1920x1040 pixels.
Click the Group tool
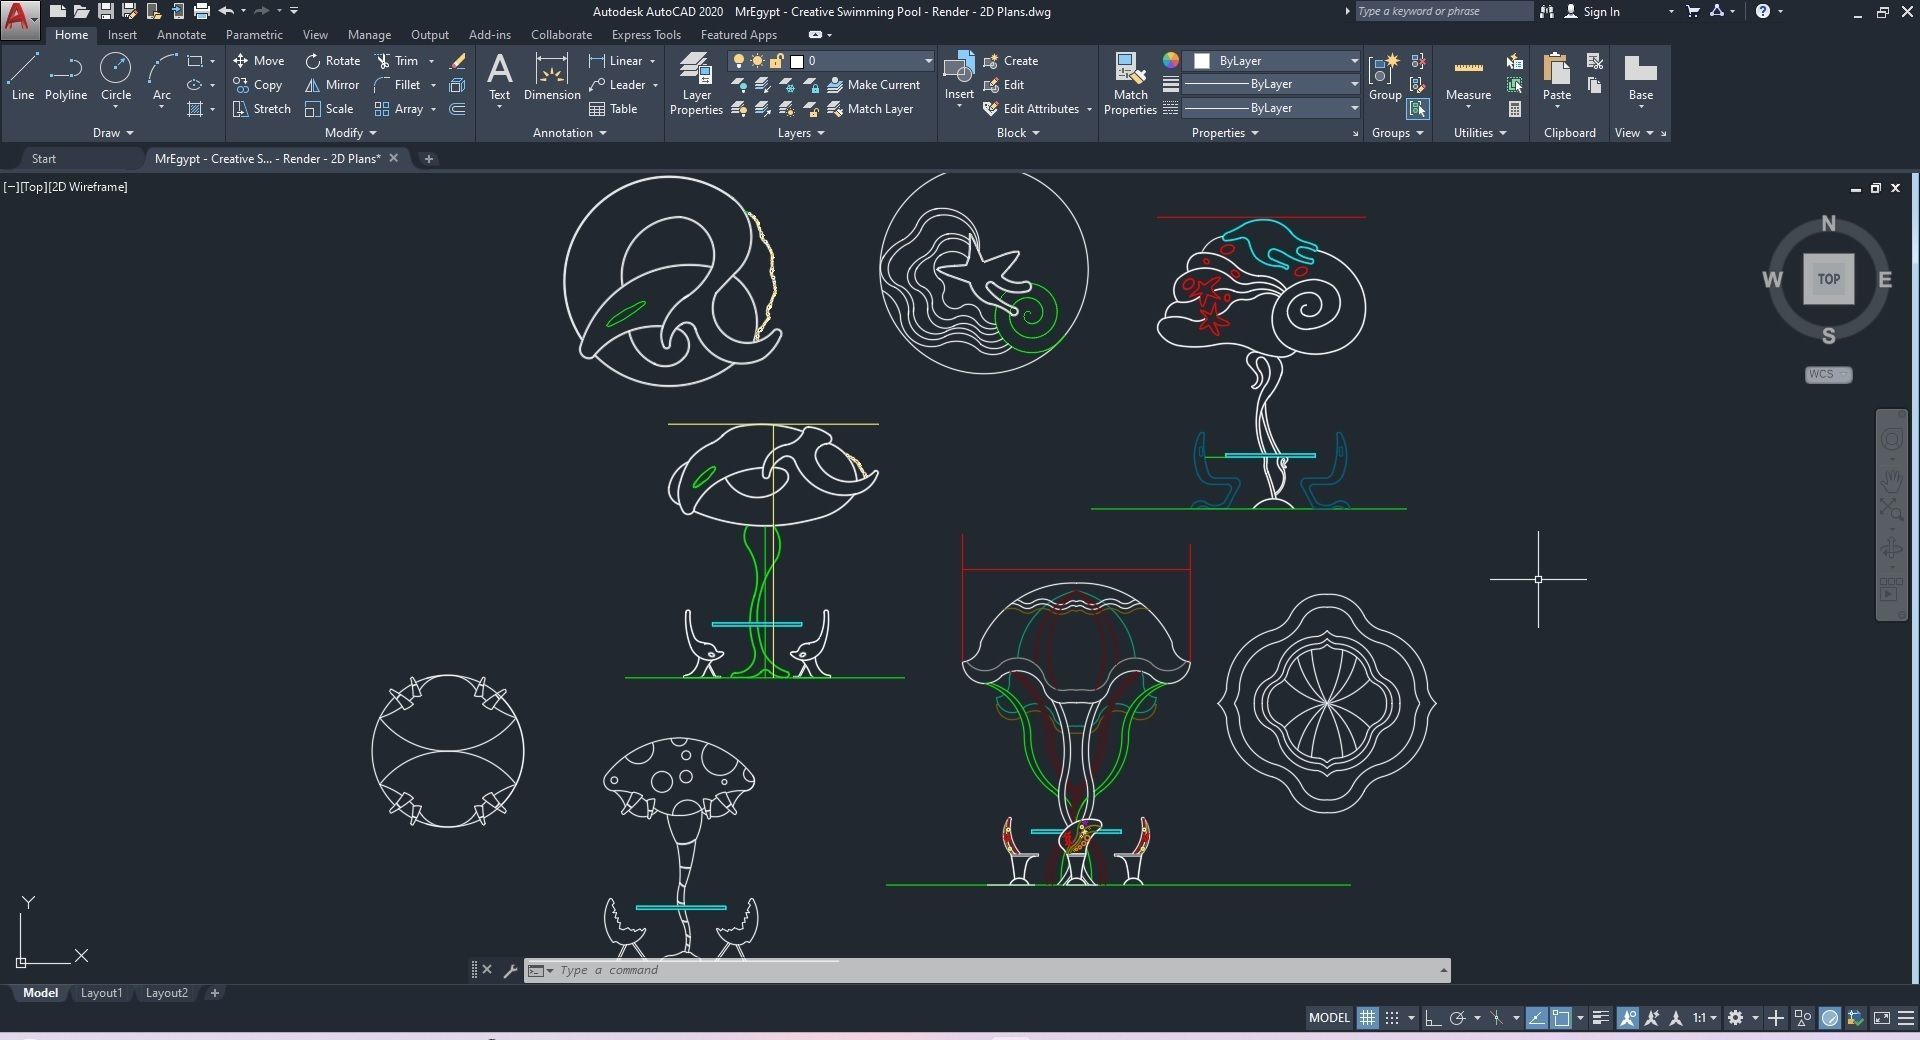[1385, 77]
